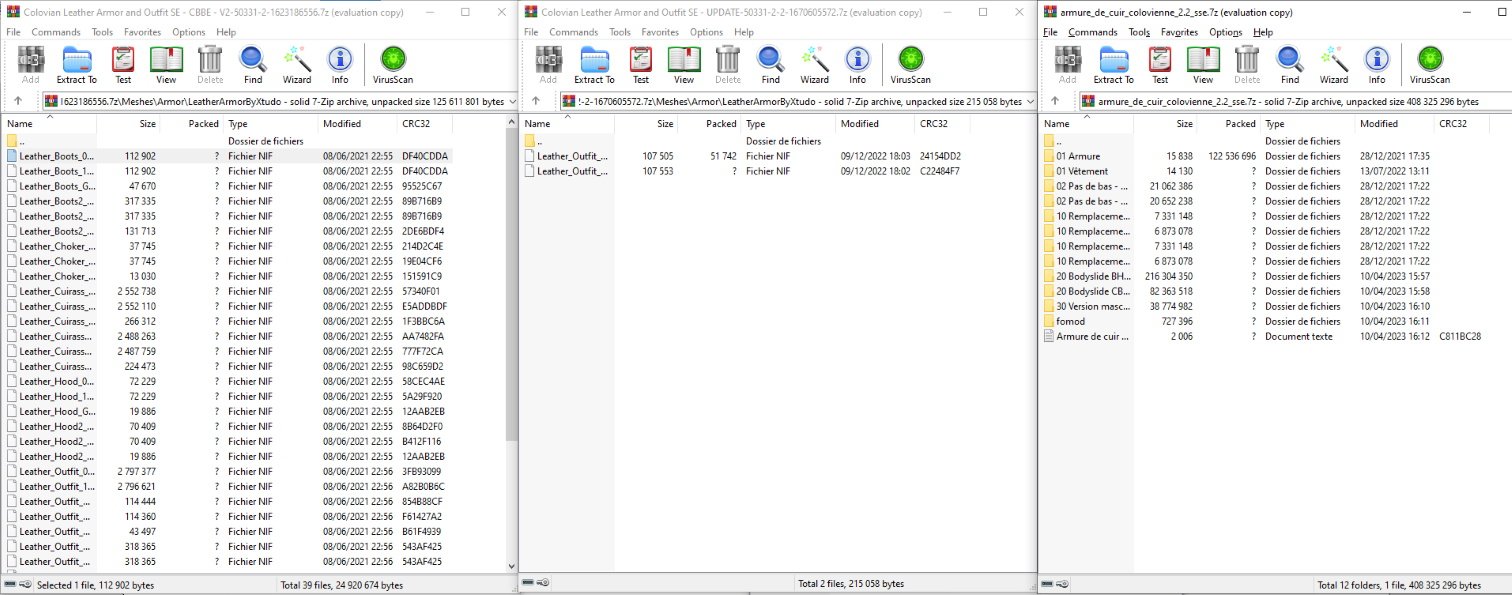The width and height of the screenshot is (1512, 595).
Task: Click Extract To in UPDATE window
Action: pyautogui.click(x=594, y=65)
